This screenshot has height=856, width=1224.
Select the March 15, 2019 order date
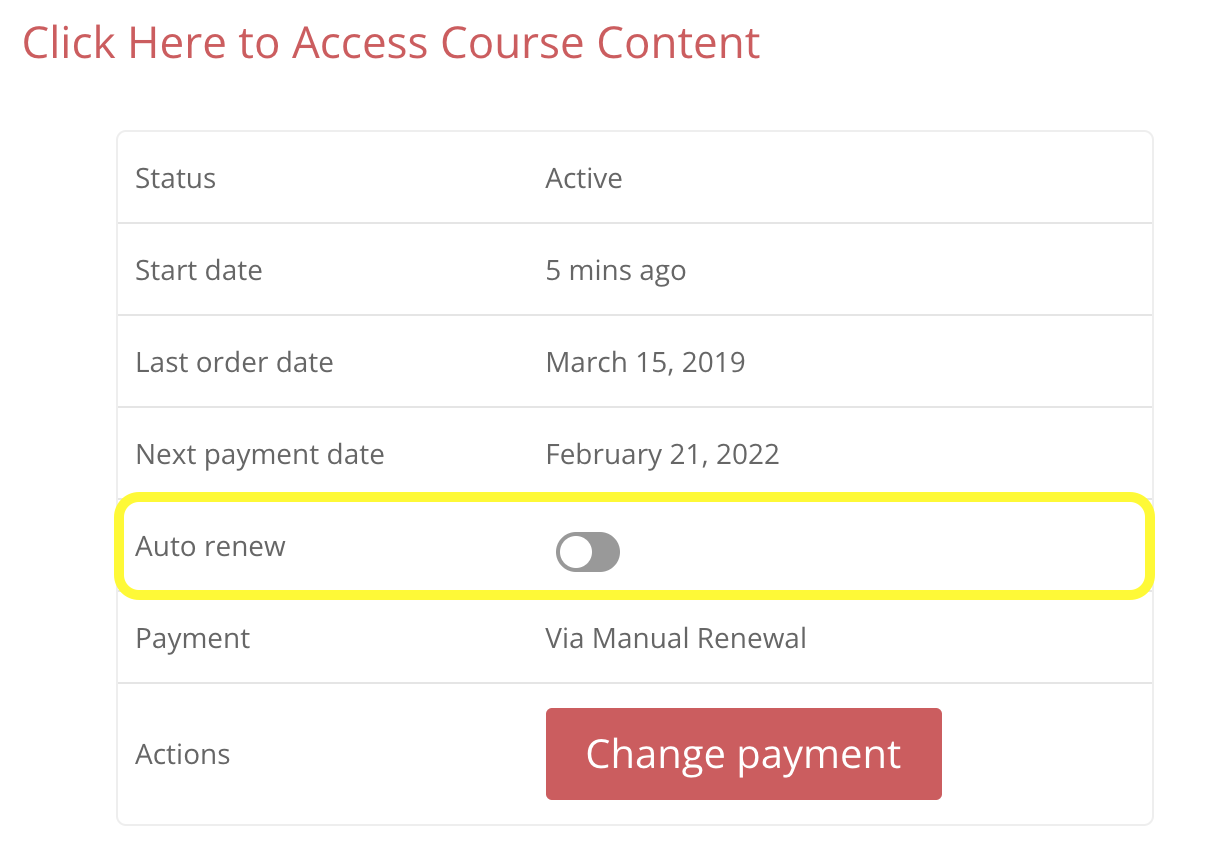tap(645, 363)
